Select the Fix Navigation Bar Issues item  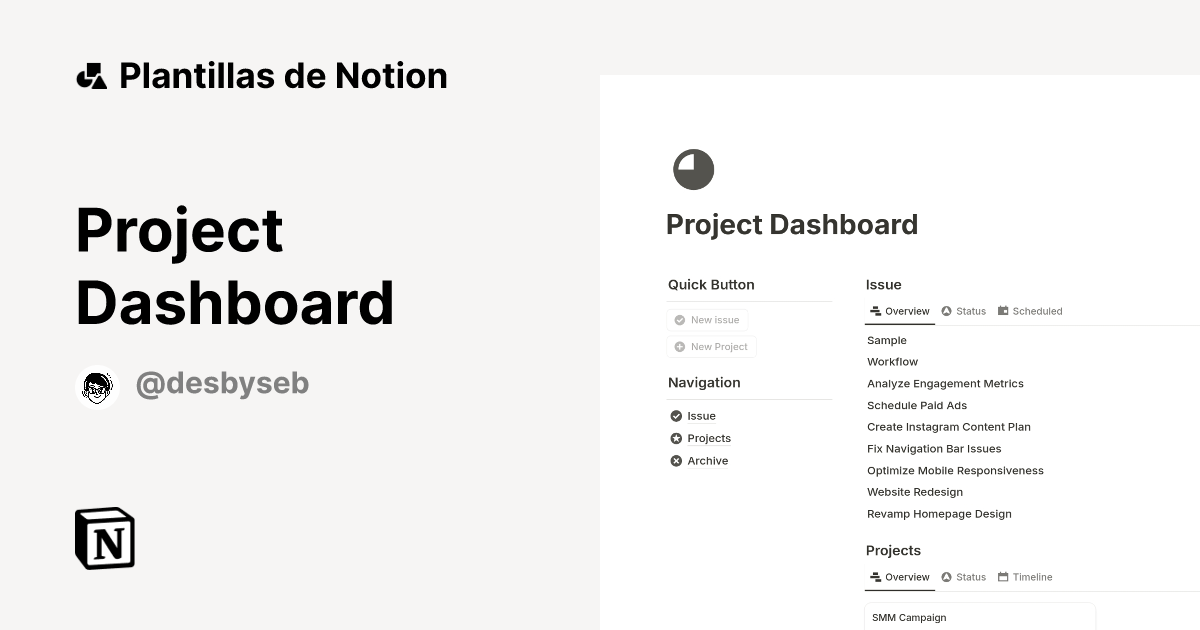coord(934,448)
